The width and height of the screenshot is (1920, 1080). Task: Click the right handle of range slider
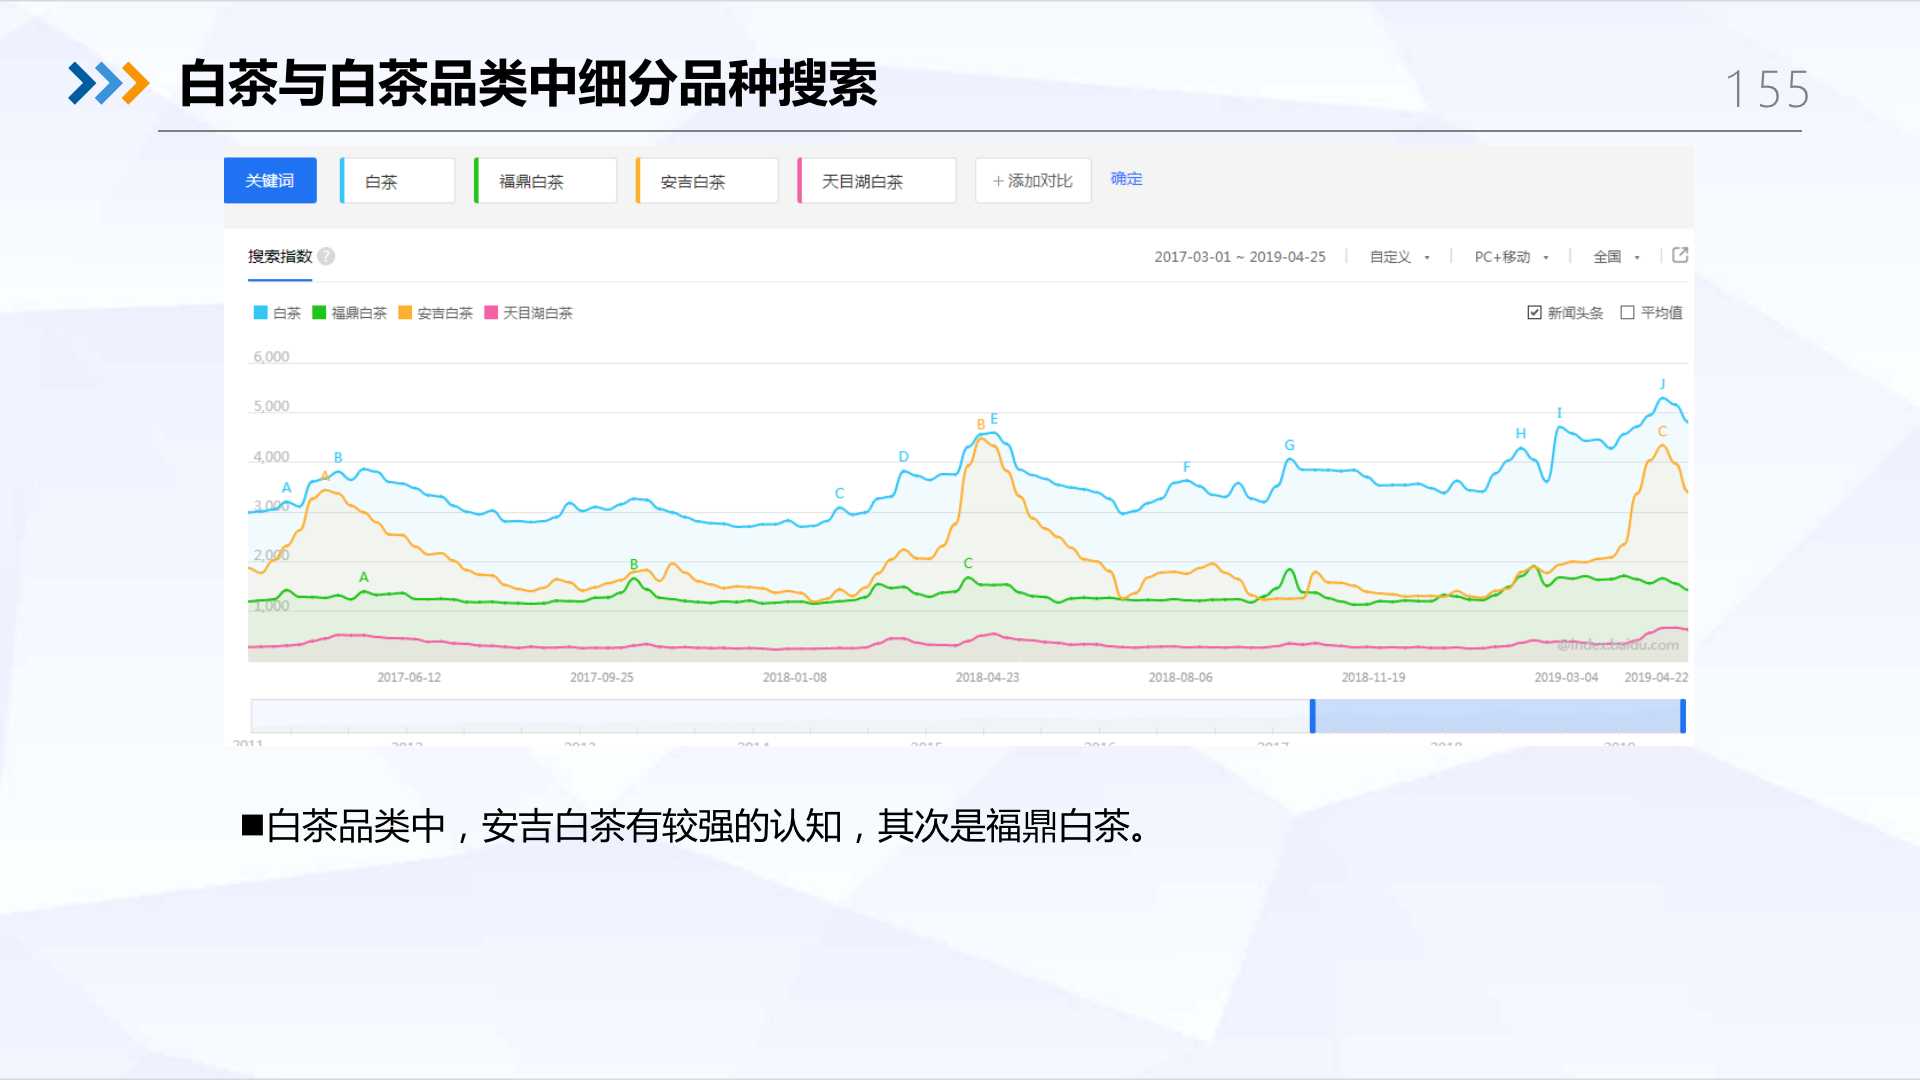(1683, 716)
